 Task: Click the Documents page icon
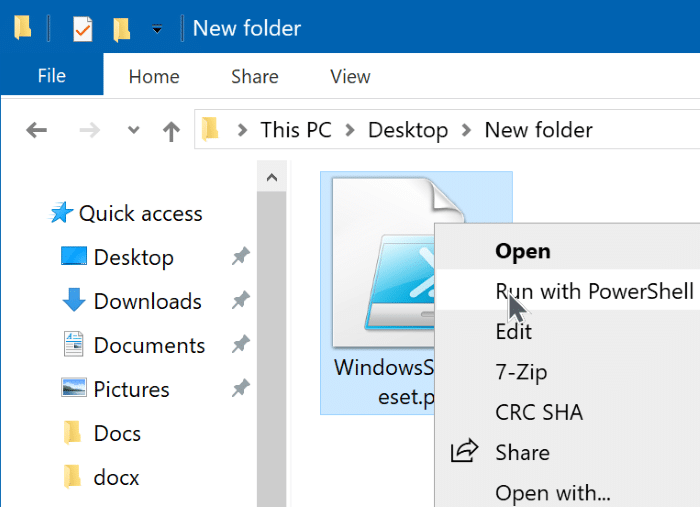74,344
